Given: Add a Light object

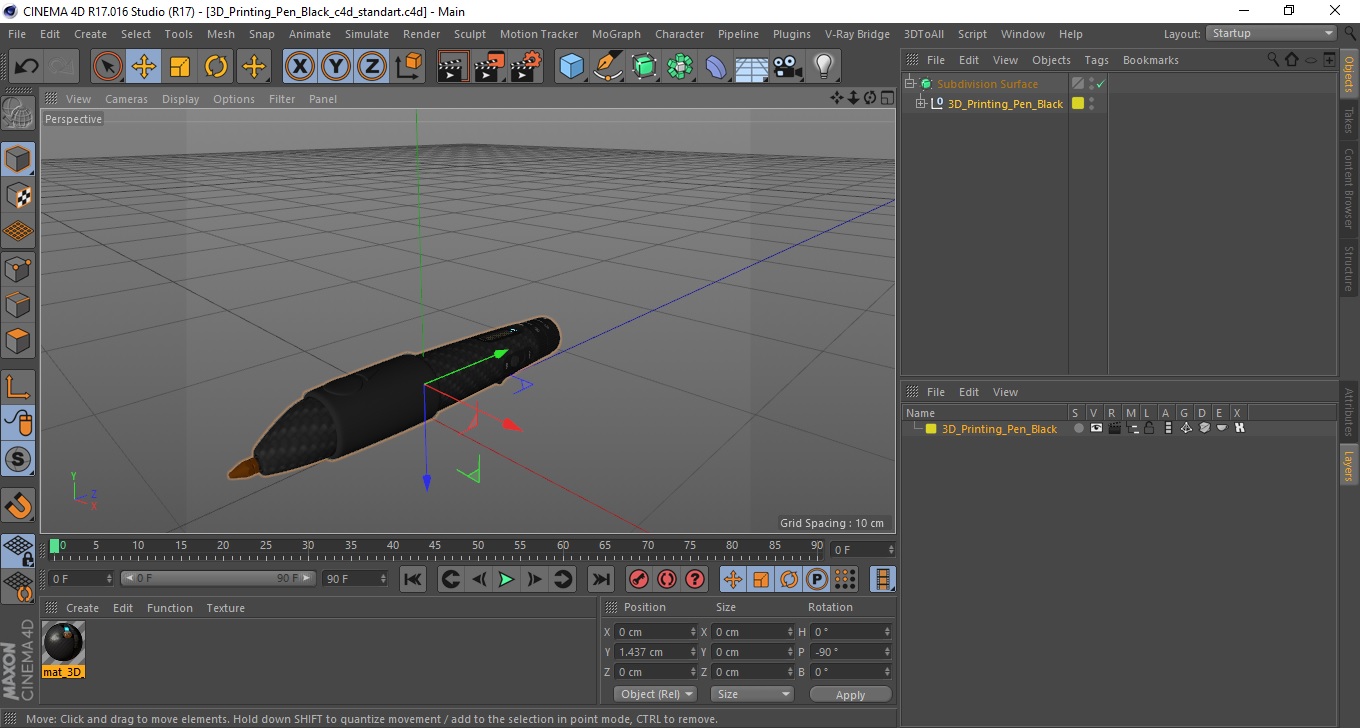Looking at the screenshot, I should 823,67.
